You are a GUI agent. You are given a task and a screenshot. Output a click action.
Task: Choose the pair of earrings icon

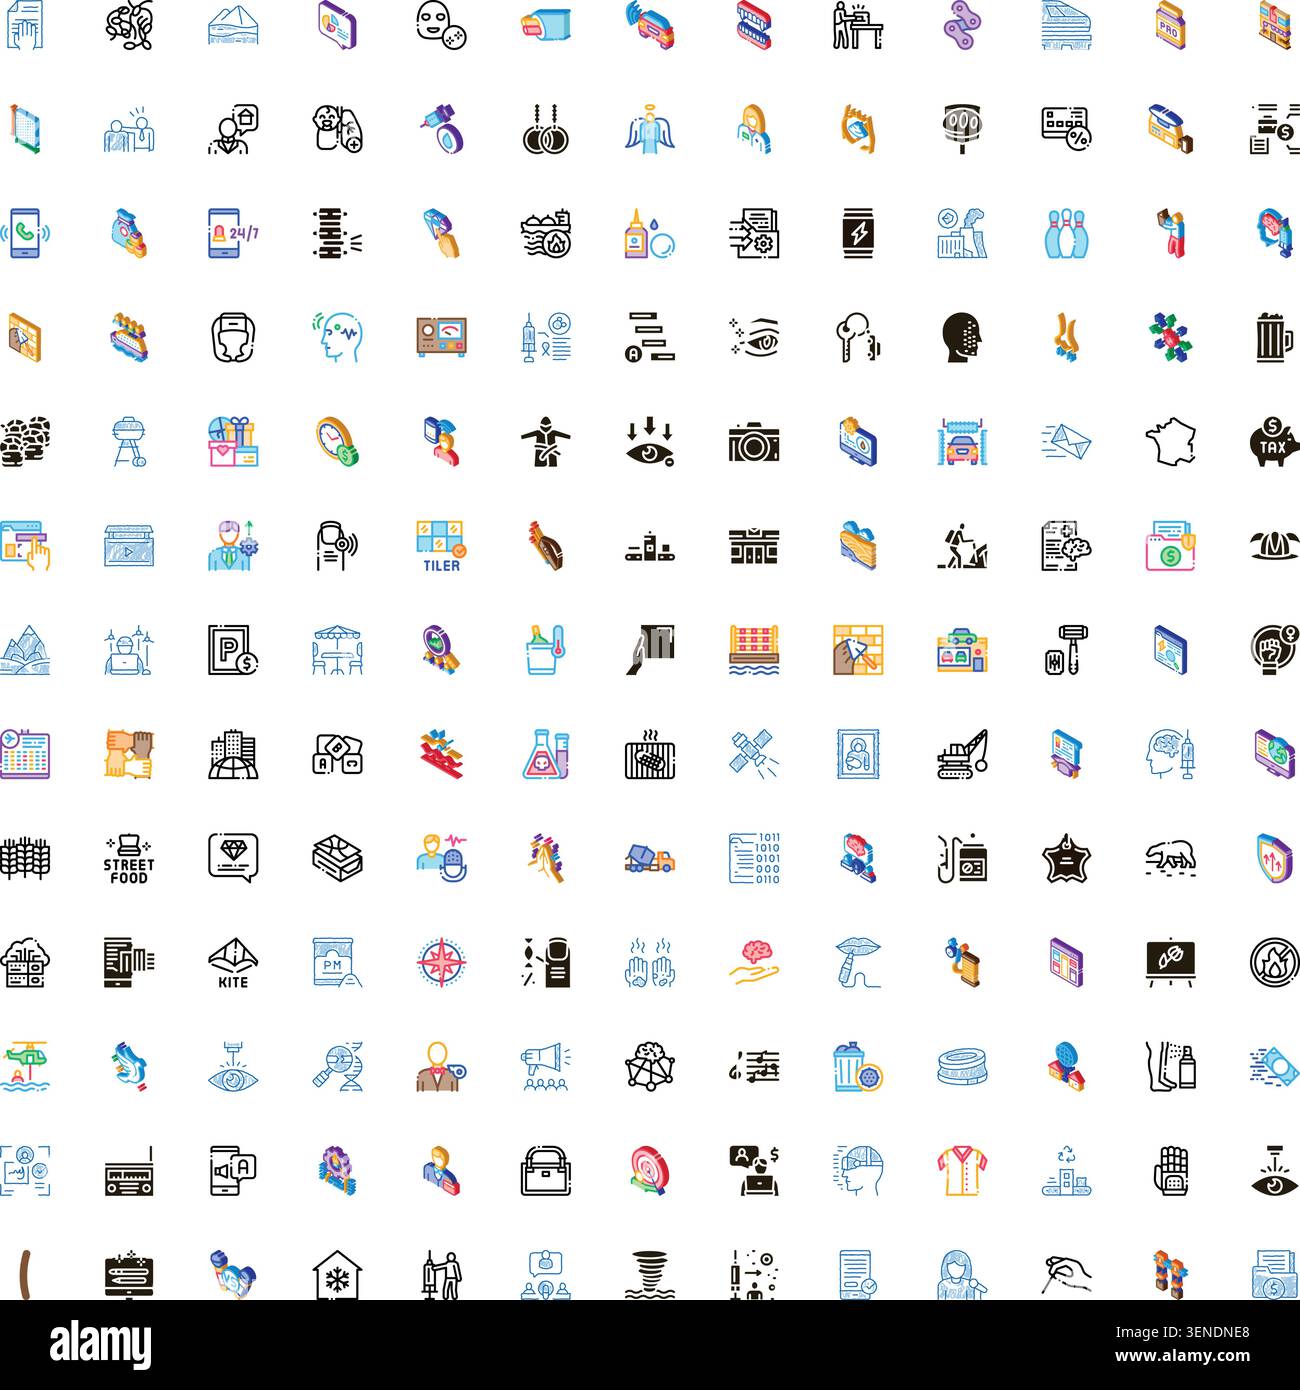pos(546,130)
